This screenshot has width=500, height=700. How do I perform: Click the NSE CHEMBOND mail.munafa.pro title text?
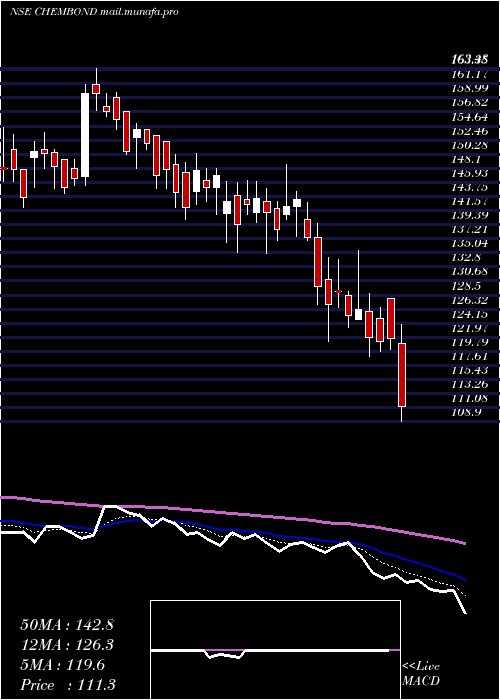pyautogui.click(x=94, y=12)
